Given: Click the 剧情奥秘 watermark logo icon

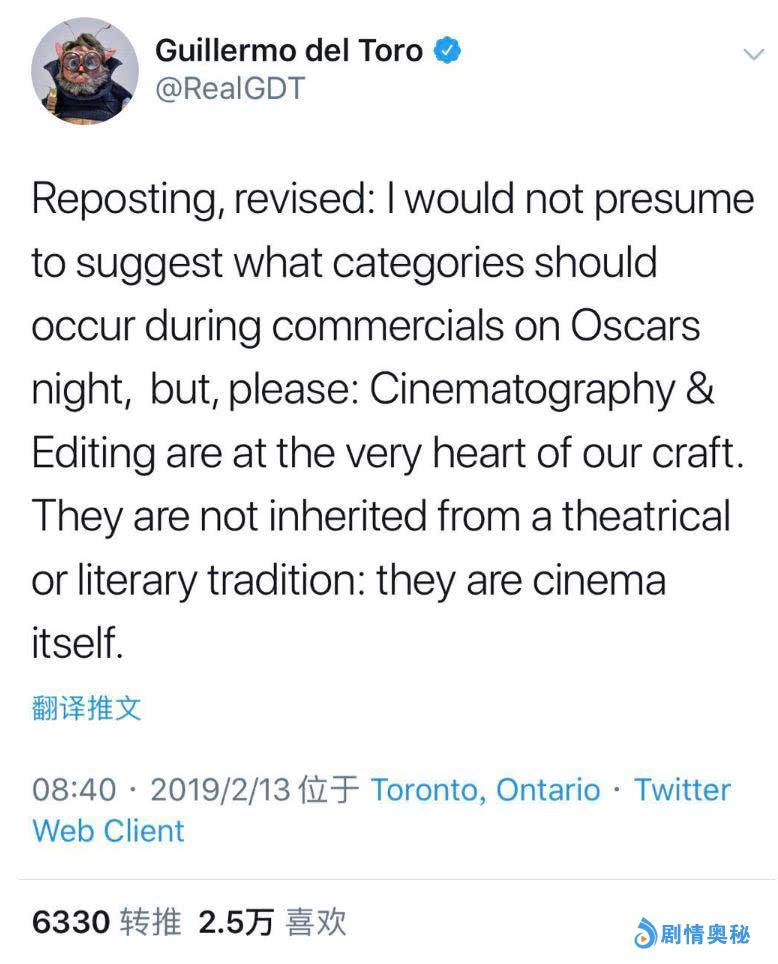Looking at the screenshot, I should 645,934.
